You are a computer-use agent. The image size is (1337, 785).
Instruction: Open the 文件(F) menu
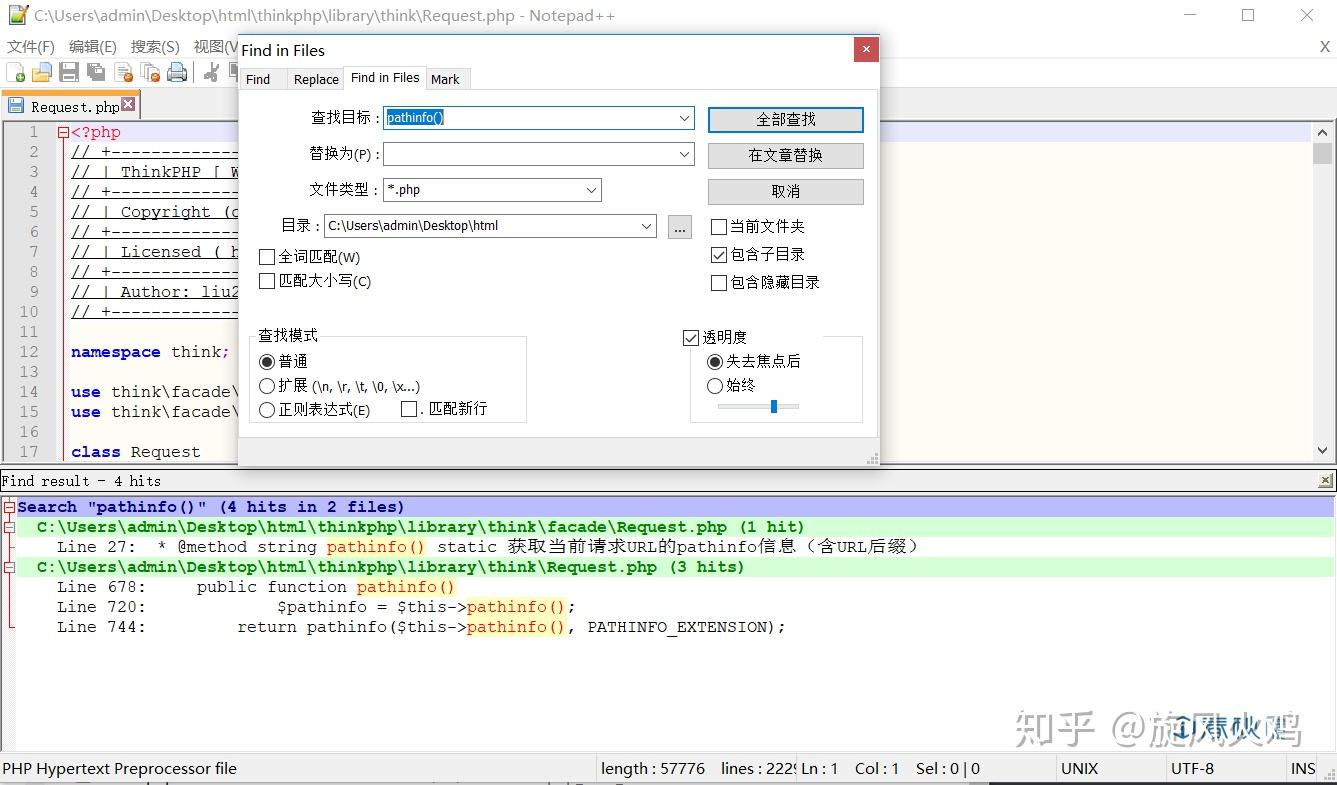tap(31, 47)
